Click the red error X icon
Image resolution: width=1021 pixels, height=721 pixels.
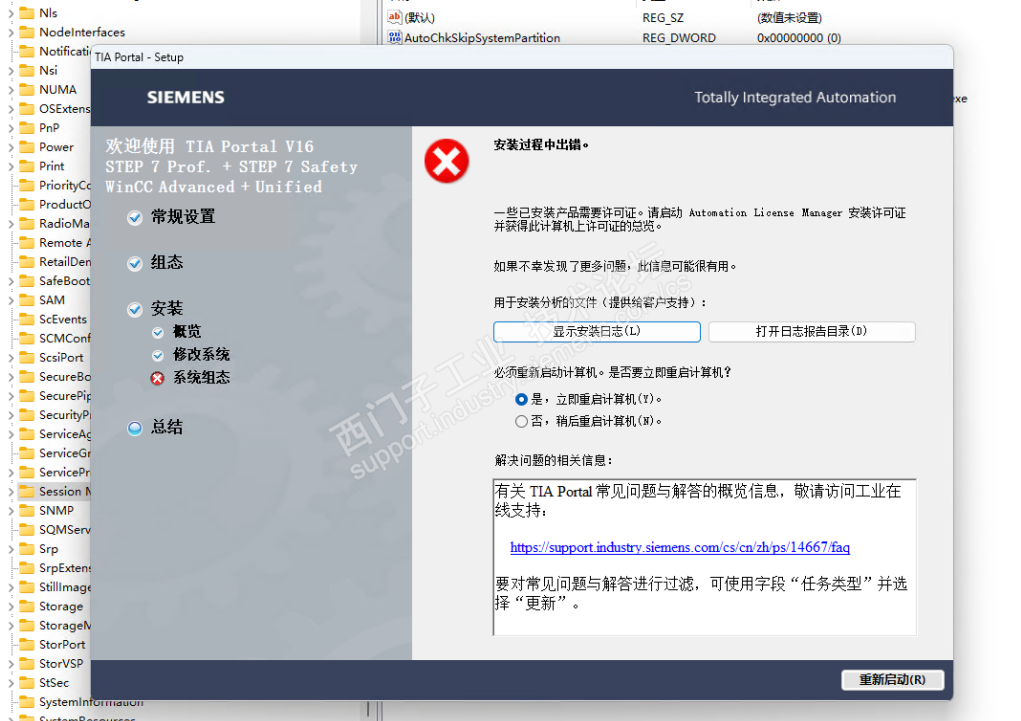click(x=447, y=161)
